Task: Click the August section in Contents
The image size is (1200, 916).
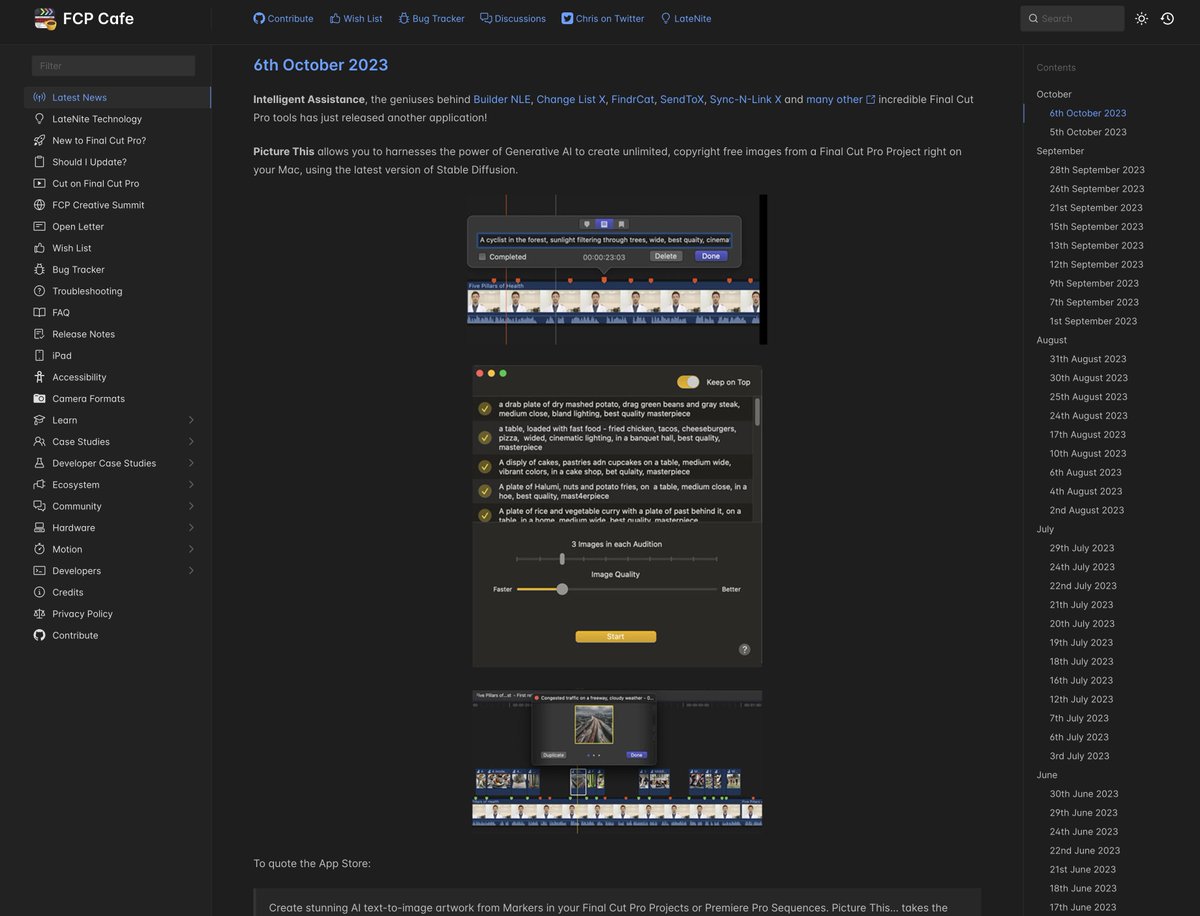Action: coord(1052,340)
